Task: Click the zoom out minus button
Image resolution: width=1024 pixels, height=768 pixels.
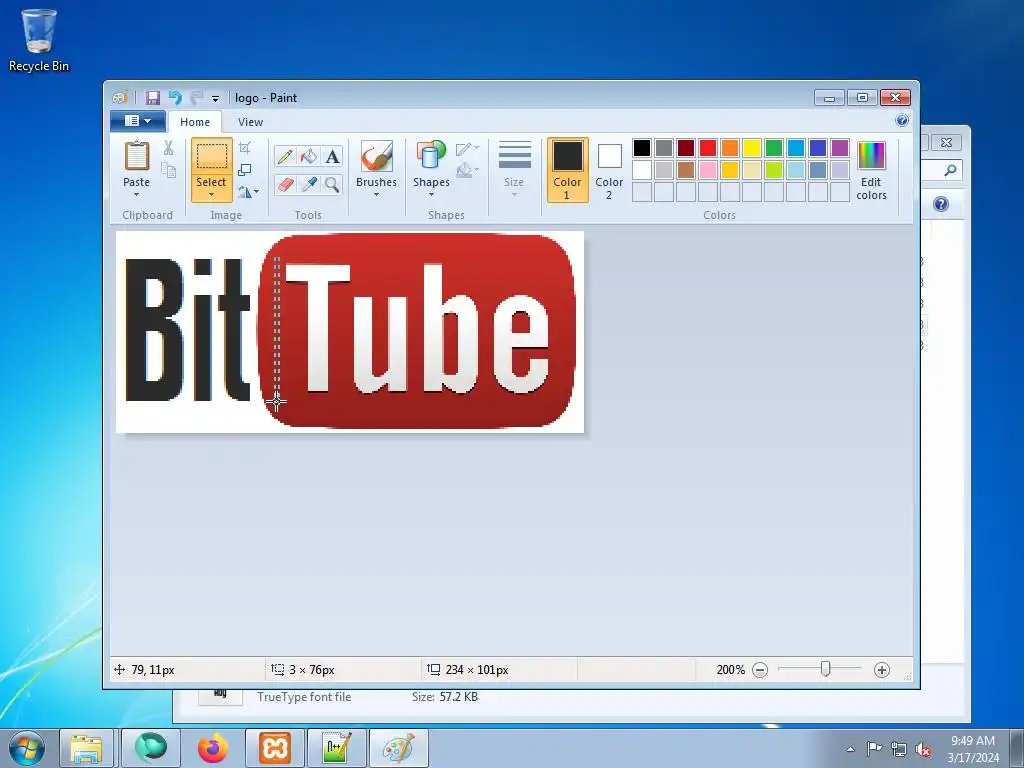Action: pos(760,669)
